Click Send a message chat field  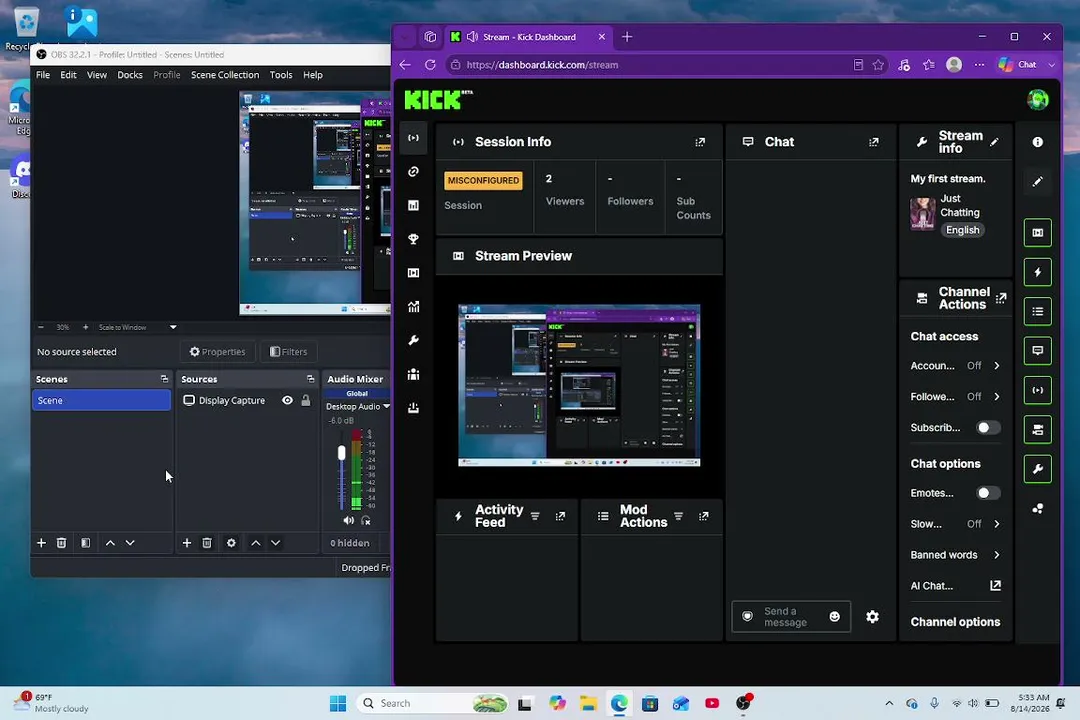(791, 617)
